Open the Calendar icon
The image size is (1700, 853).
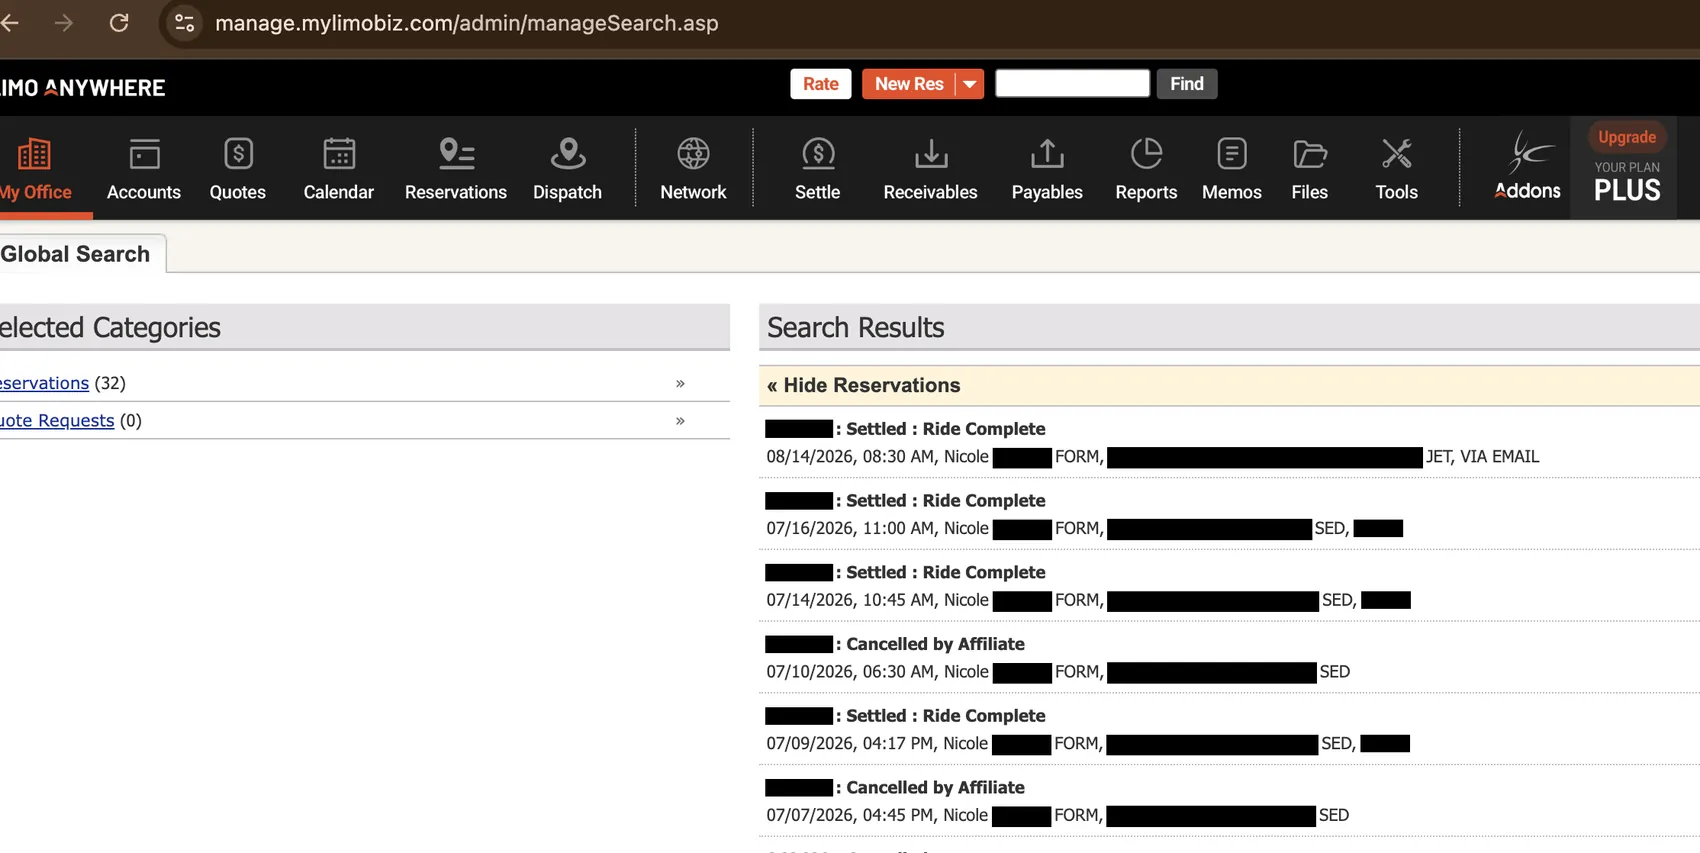(339, 154)
